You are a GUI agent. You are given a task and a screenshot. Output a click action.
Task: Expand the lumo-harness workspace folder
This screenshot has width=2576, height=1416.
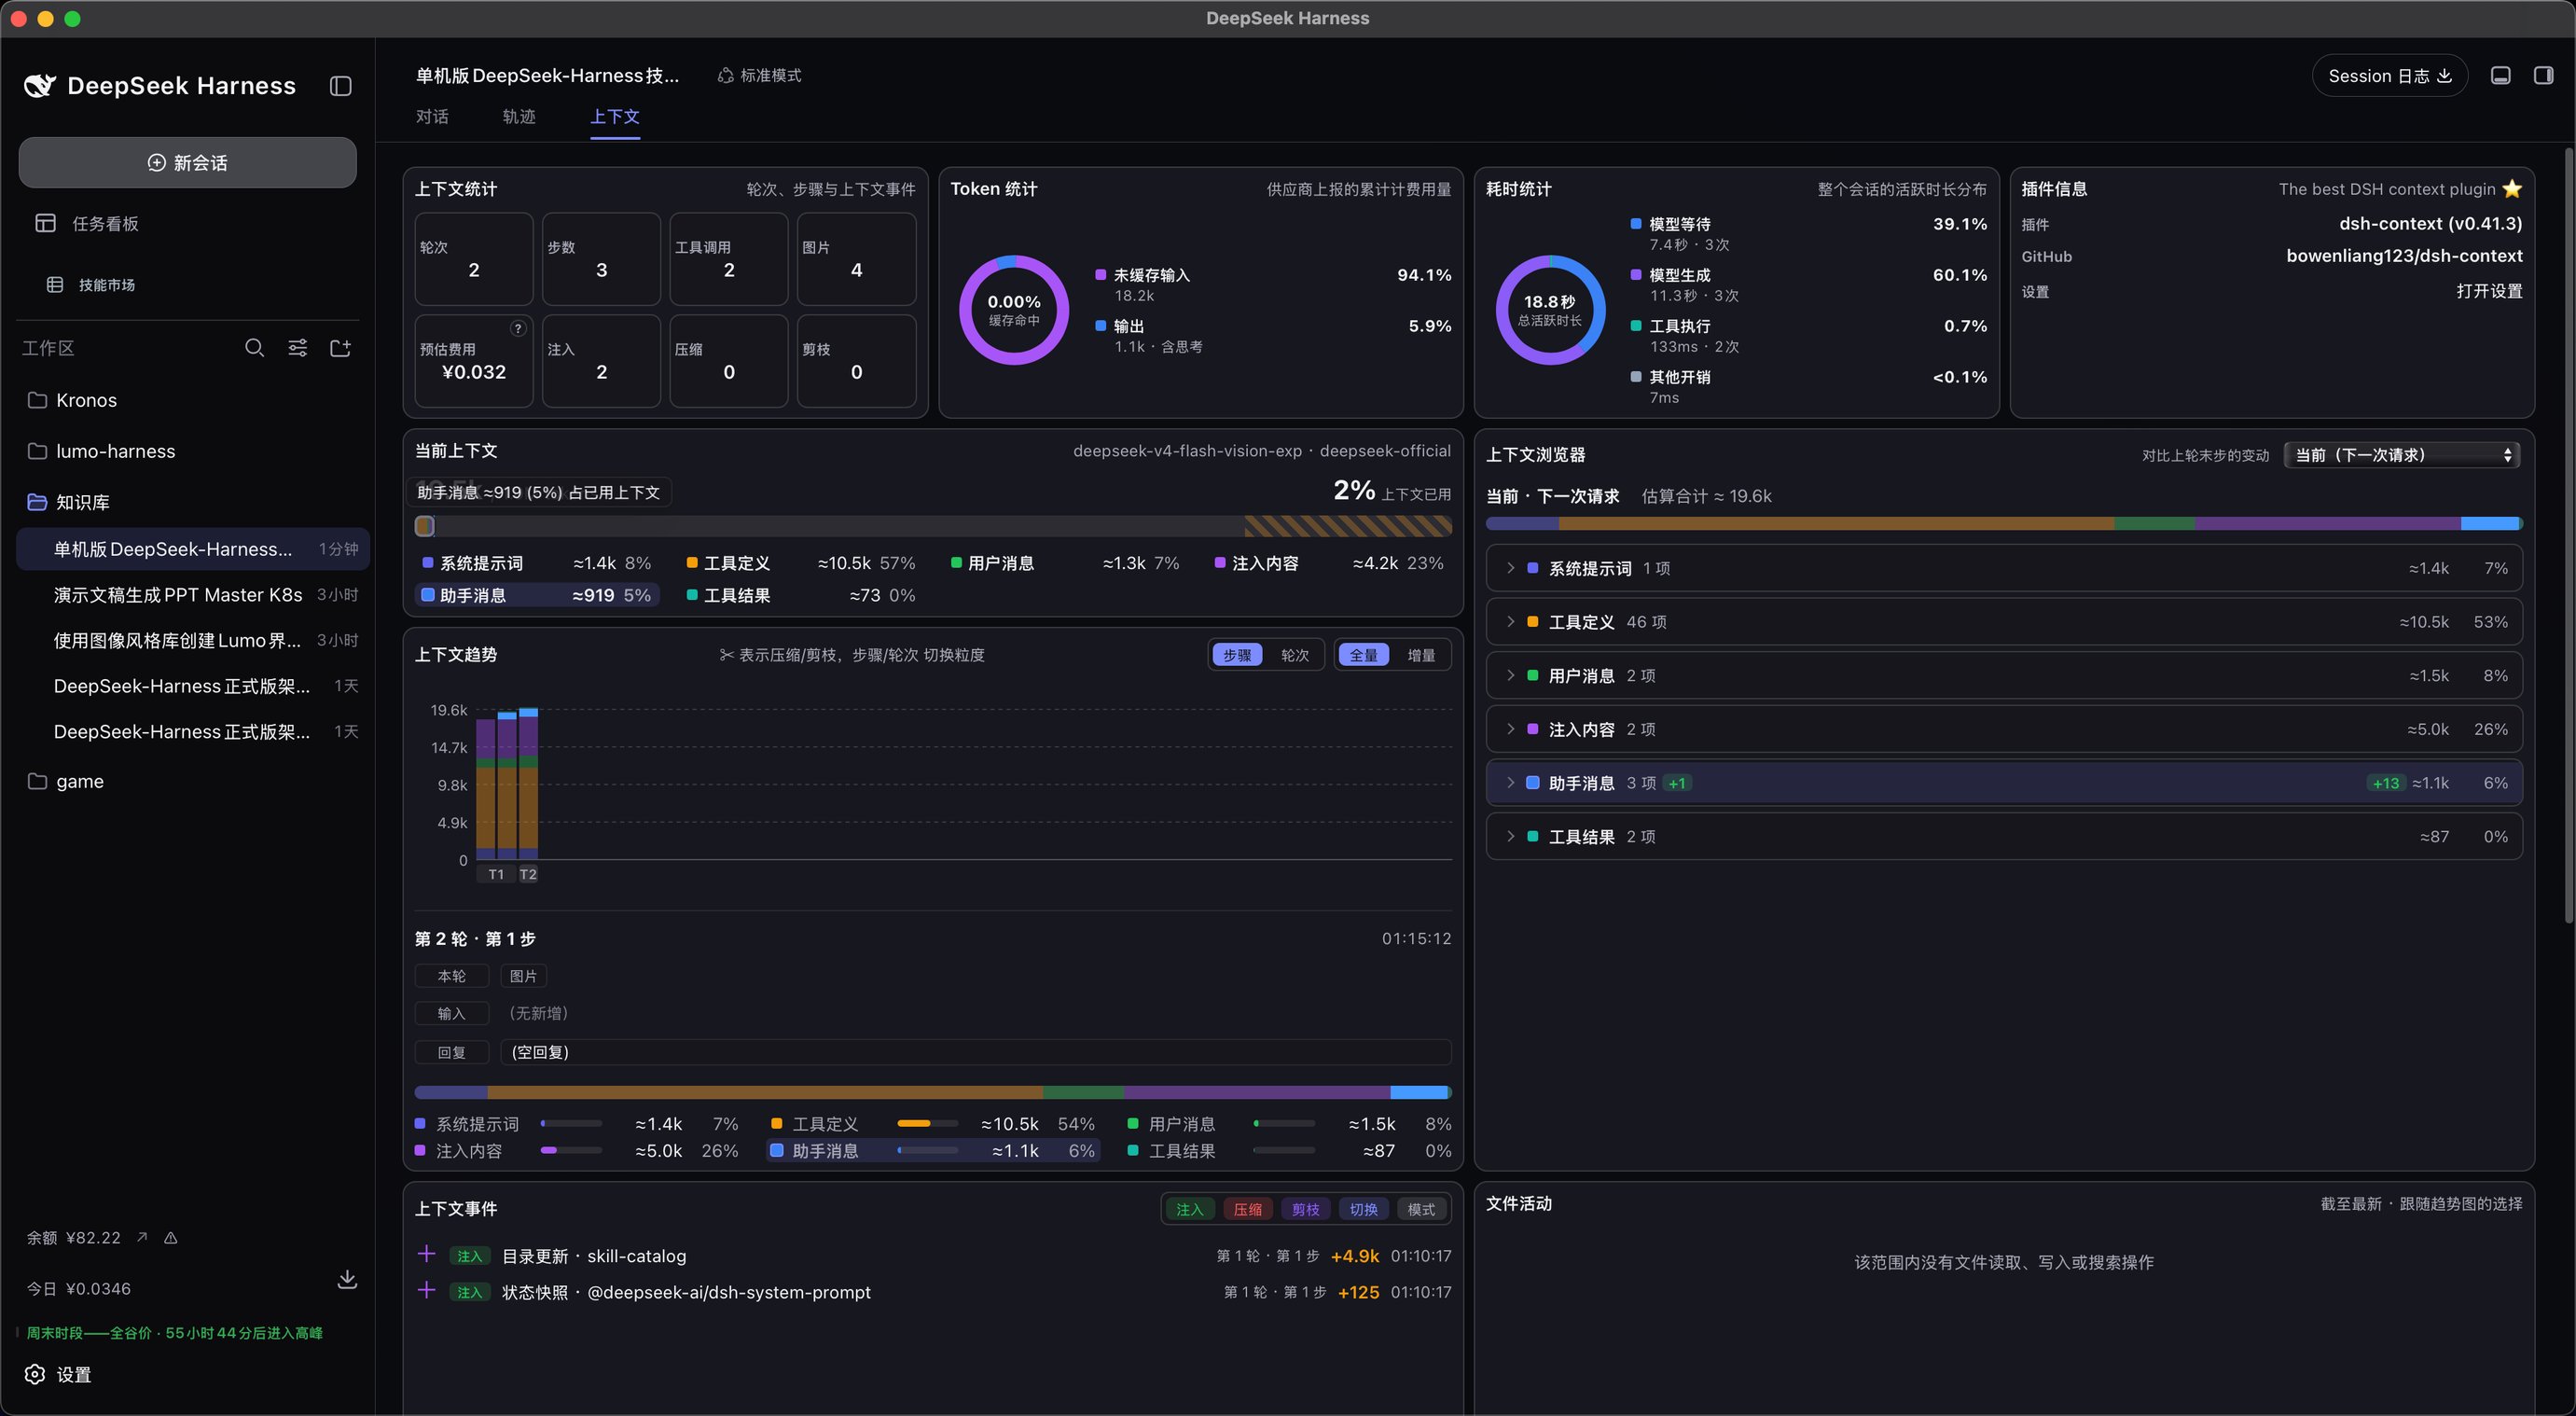click(192, 451)
